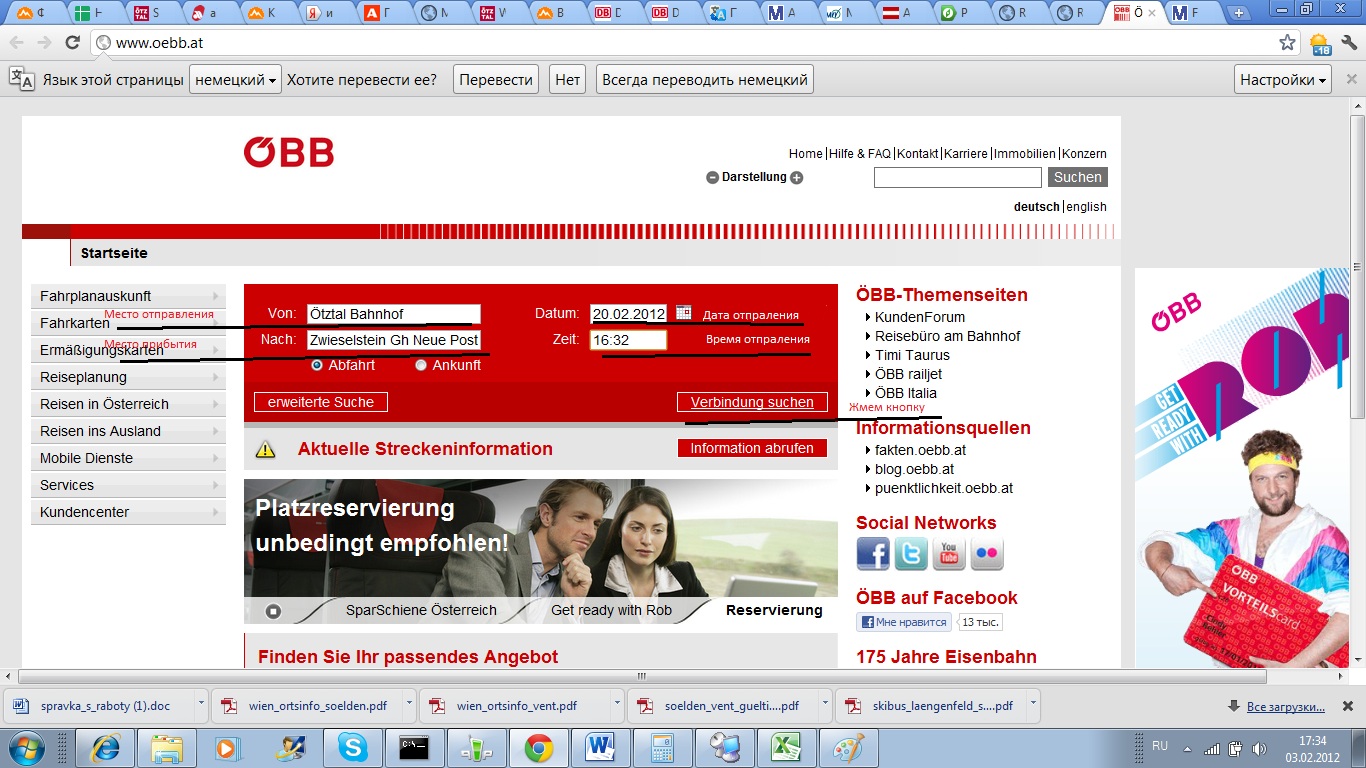
Task: Click the horizontal page scrollbar
Action: pyautogui.click(x=641, y=676)
